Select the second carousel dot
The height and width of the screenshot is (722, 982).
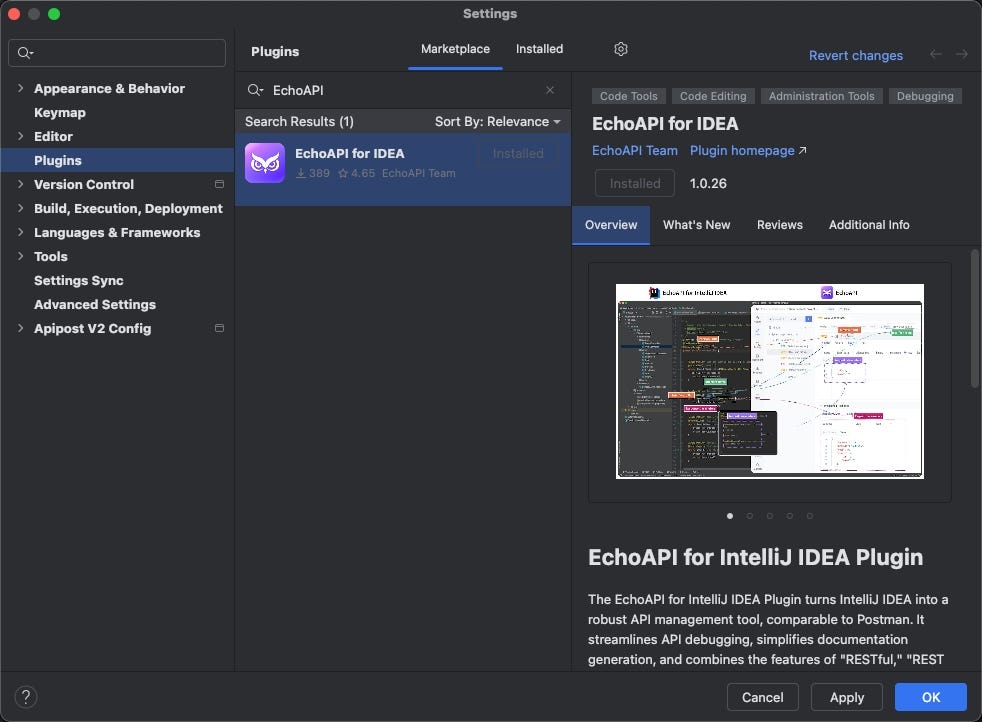[x=750, y=516]
